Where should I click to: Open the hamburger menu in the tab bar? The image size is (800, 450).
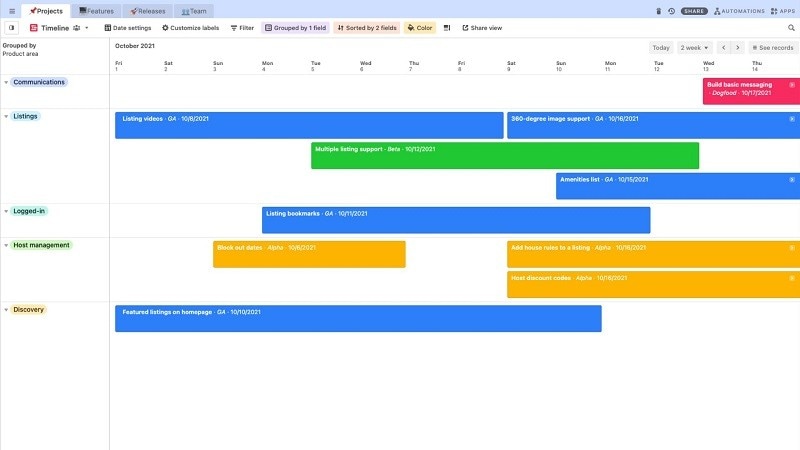click(x=12, y=11)
